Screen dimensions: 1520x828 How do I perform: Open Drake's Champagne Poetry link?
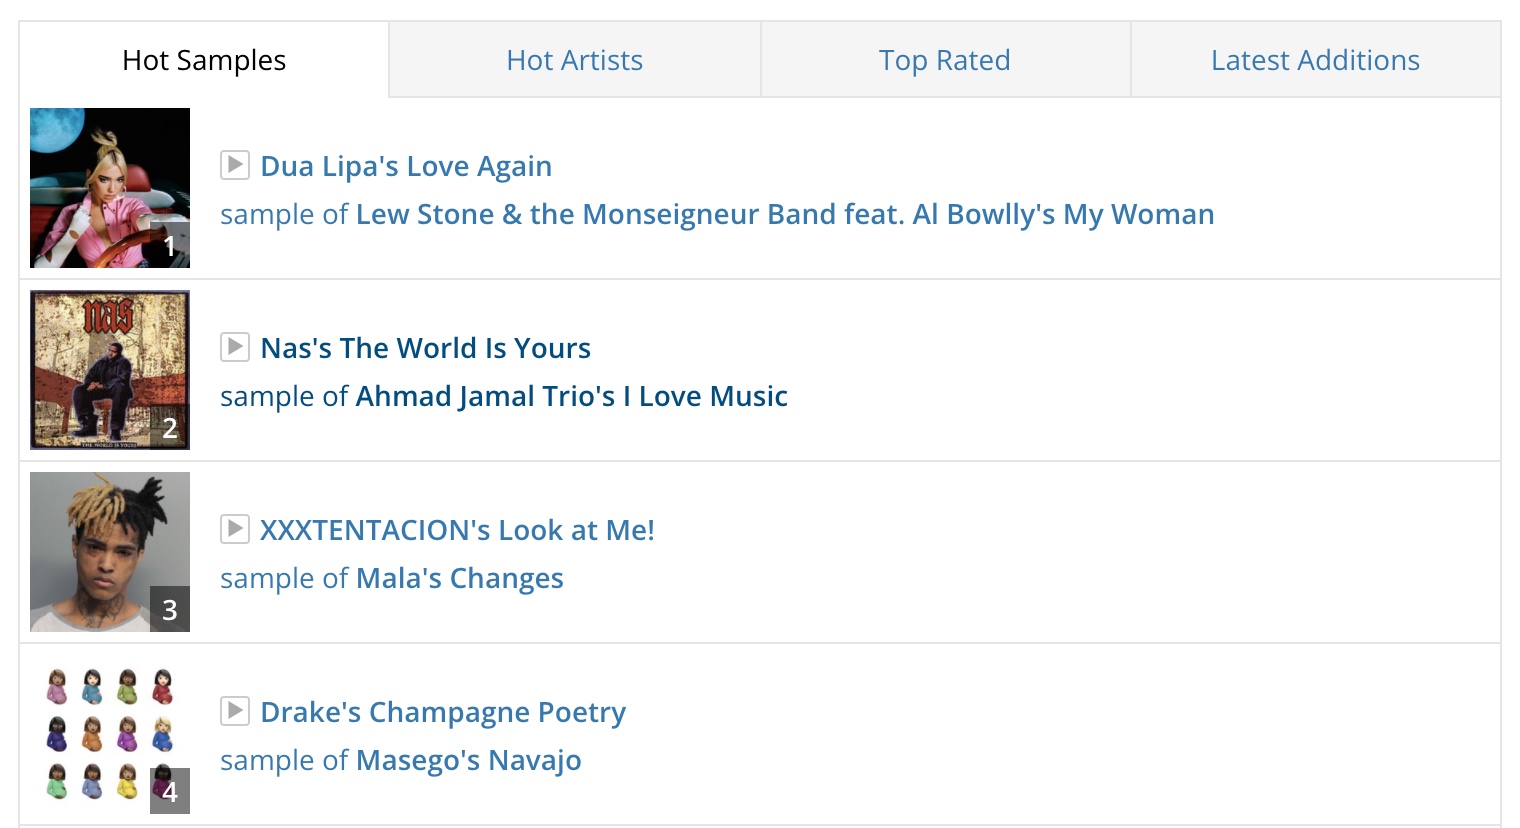[x=443, y=712]
